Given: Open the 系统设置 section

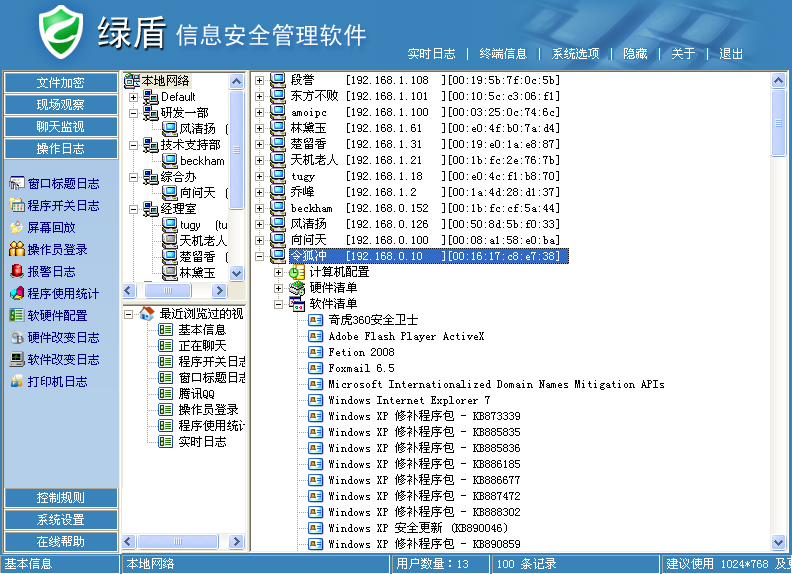Looking at the screenshot, I should [x=61, y=519].
